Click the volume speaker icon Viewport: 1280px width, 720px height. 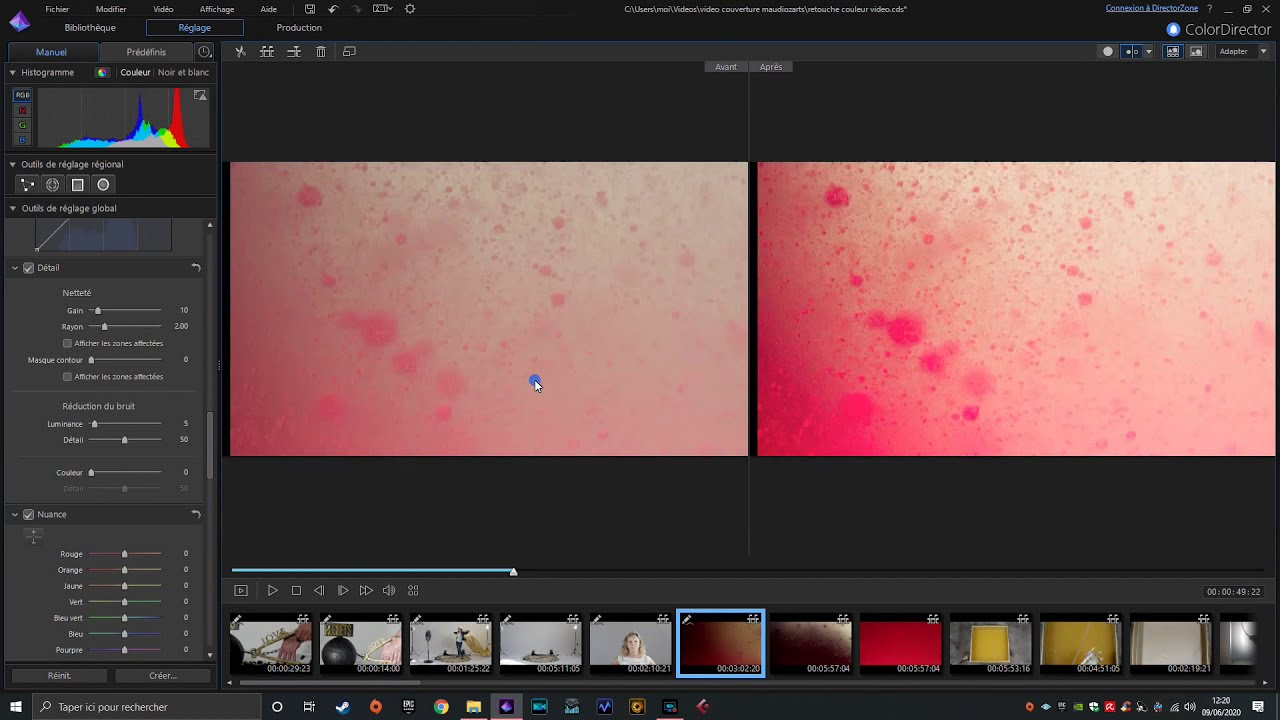[x=389, y=591]
